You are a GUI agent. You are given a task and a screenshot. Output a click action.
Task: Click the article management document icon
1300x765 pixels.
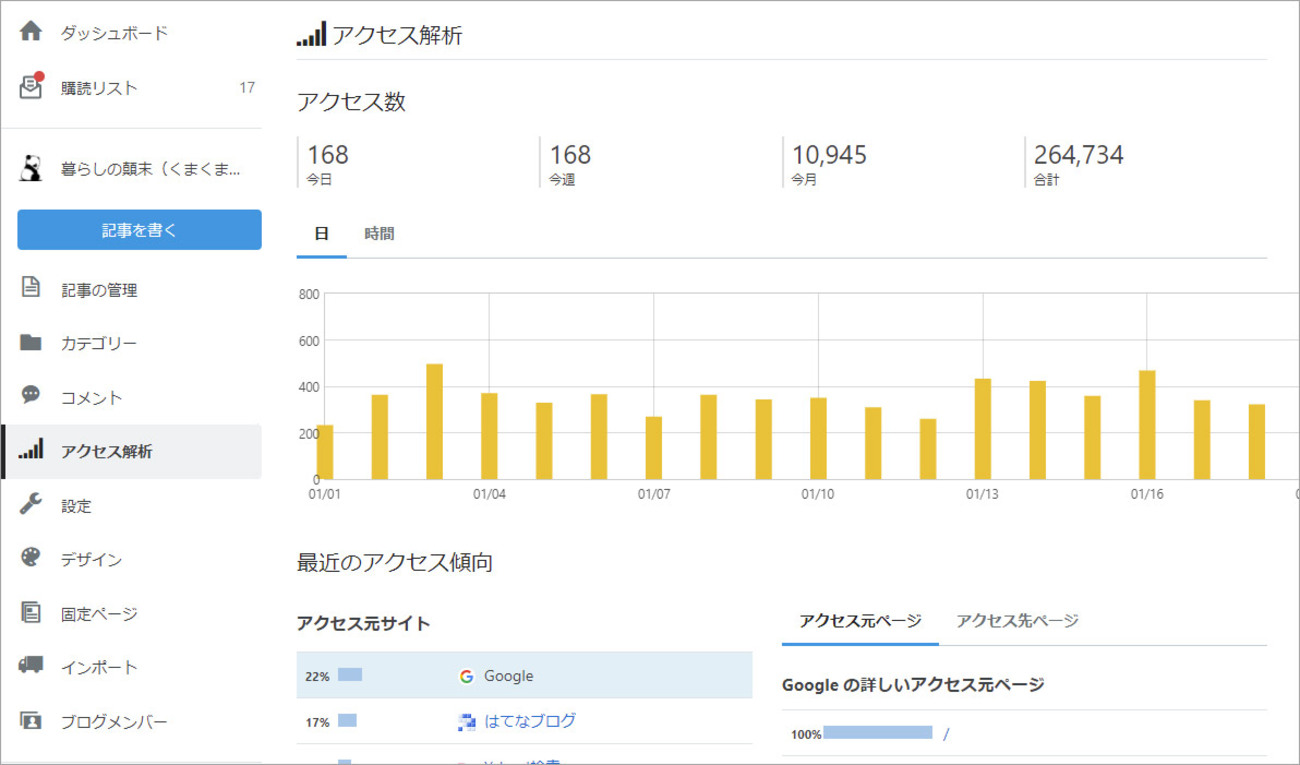point(31,289)
